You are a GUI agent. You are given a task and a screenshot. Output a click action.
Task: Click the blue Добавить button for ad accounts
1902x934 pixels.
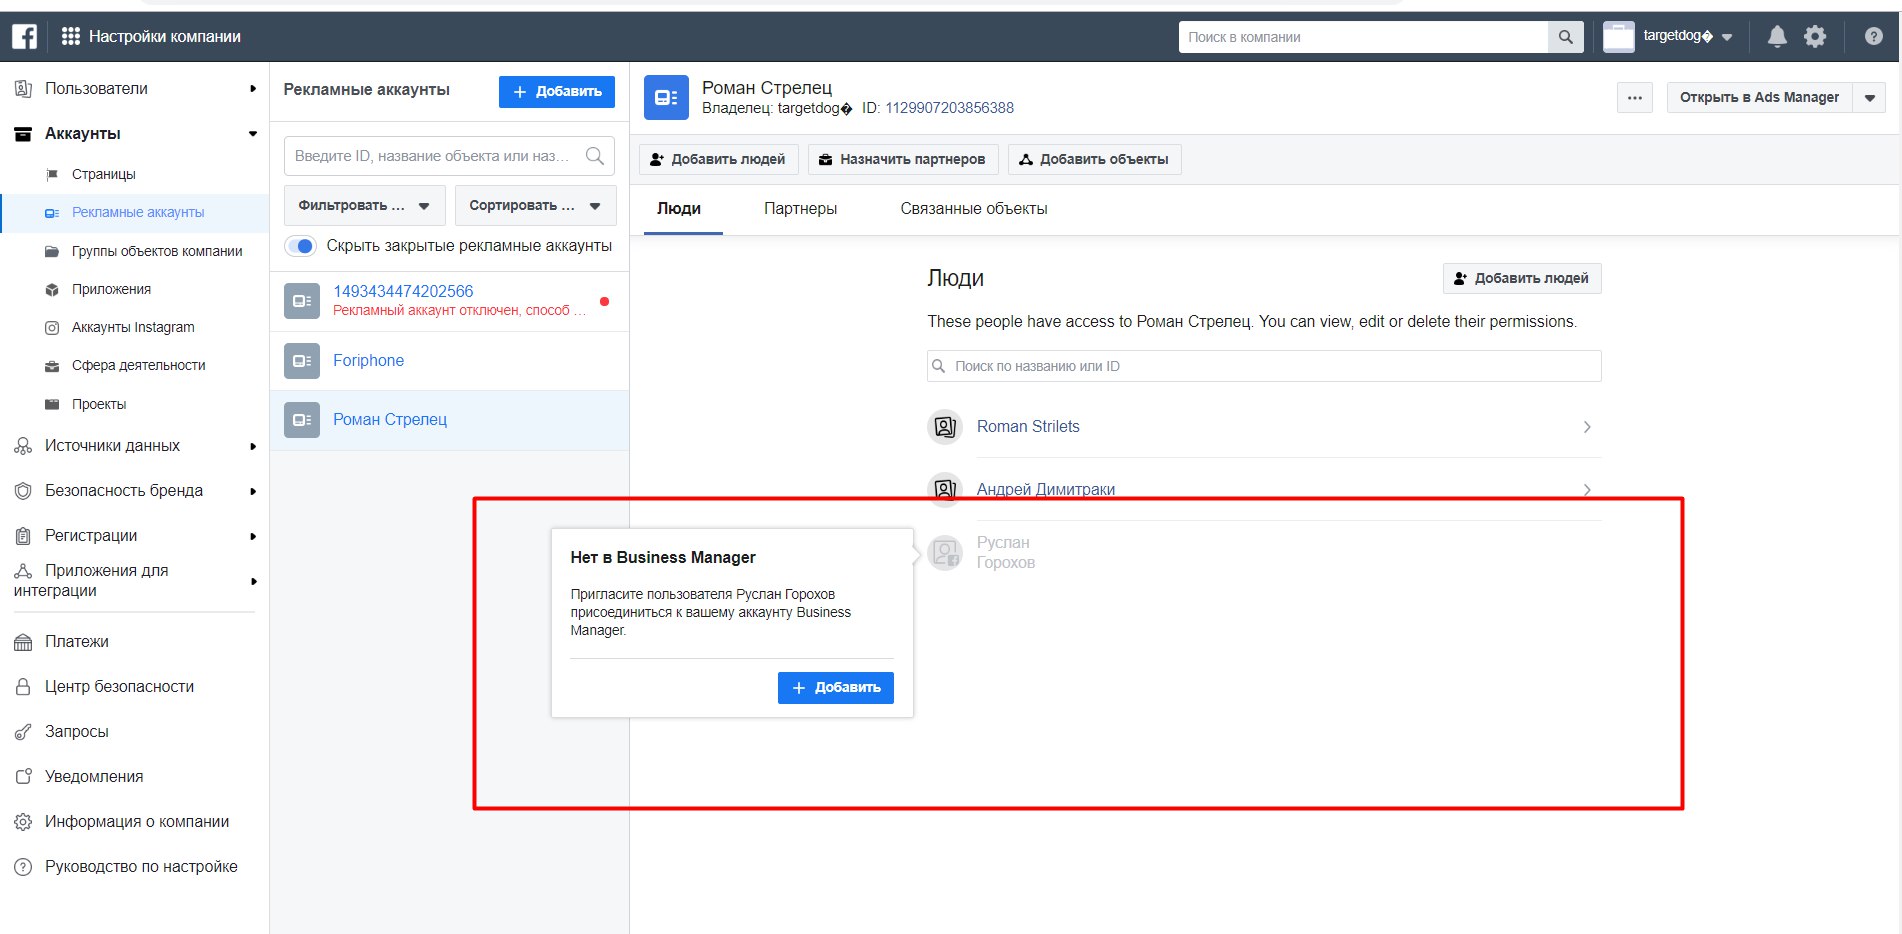(x=557, y=91)
